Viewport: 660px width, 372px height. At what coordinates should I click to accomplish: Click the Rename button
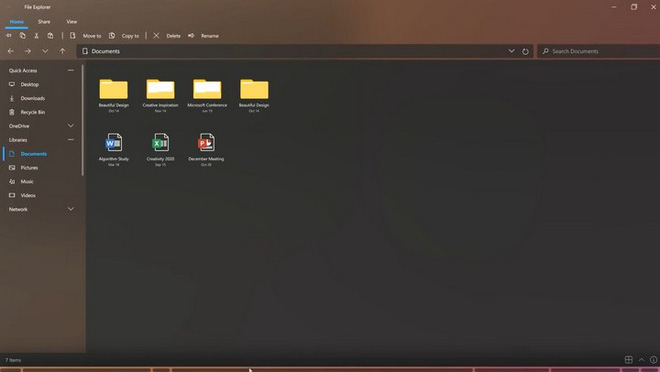(203, 36)
